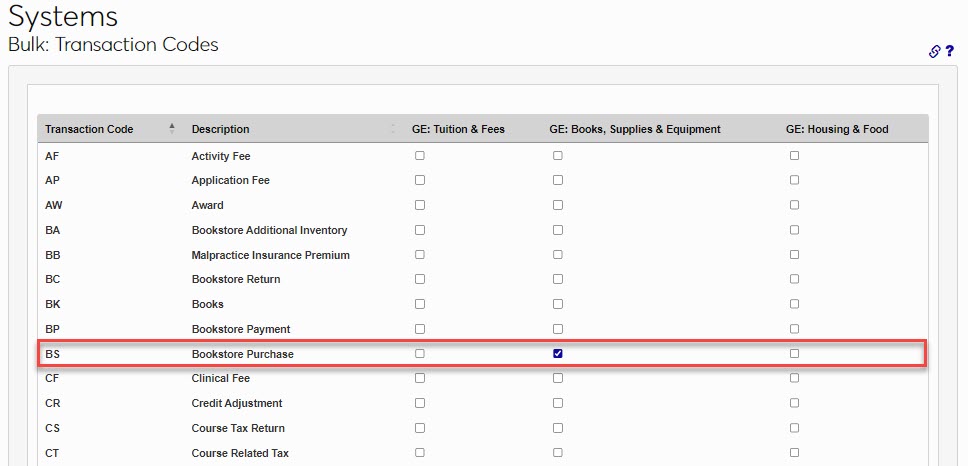
Task: Click the Transaction Code sort arrows
Action: (171, 129)
